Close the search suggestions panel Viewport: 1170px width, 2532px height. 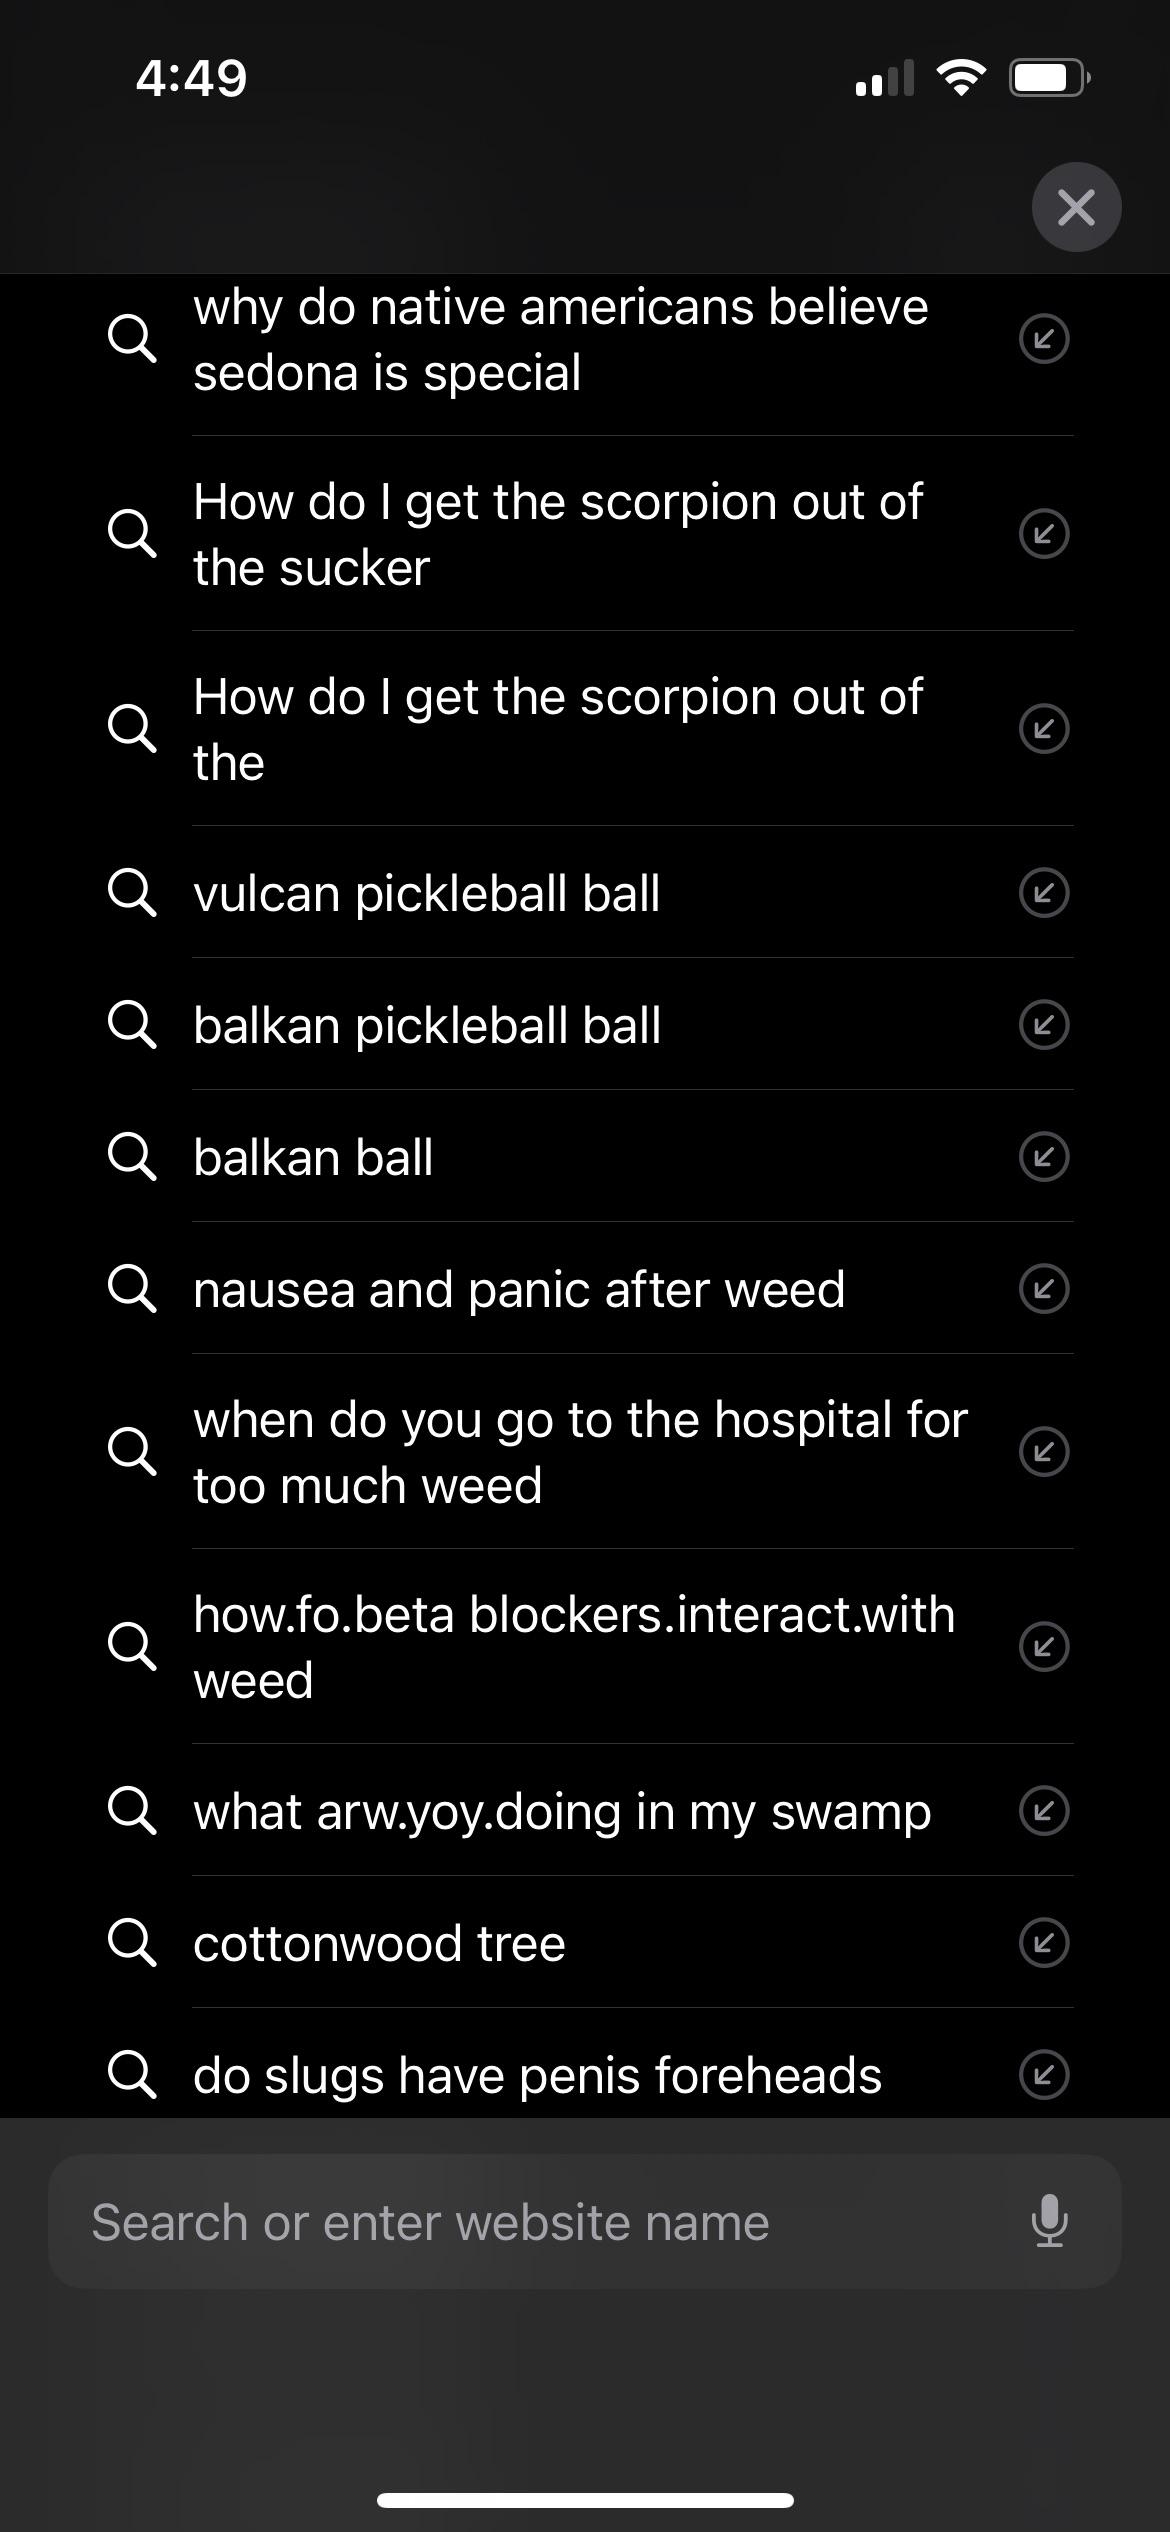1076,207
